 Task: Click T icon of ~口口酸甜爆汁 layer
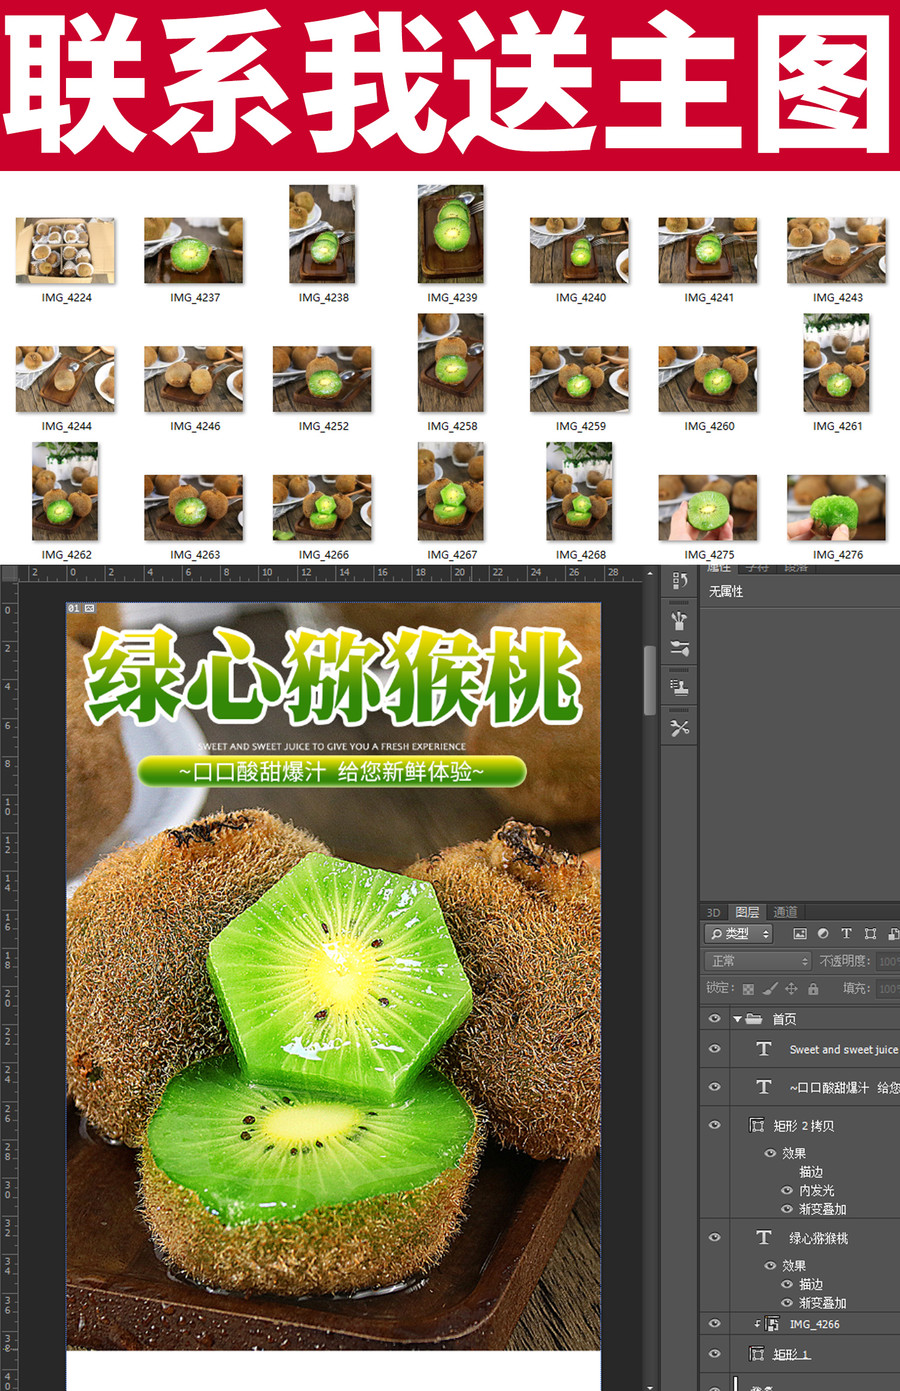pos(764,1087)
